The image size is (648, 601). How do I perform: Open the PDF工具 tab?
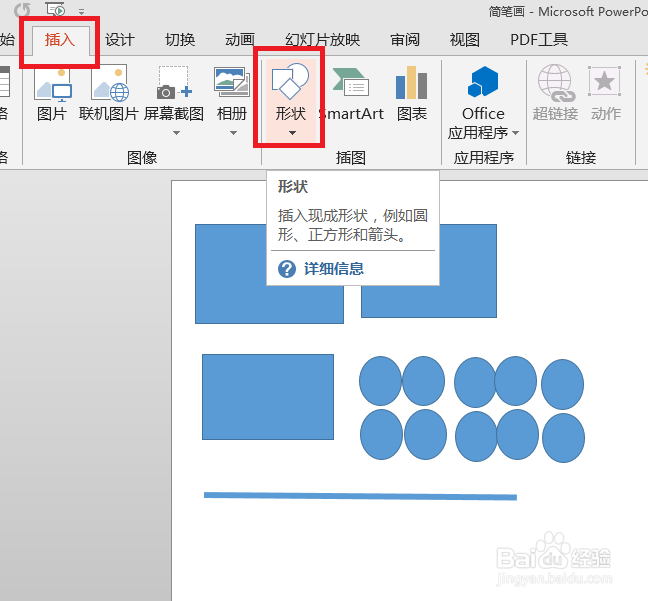pyautogui.click(x=539, y=40)
